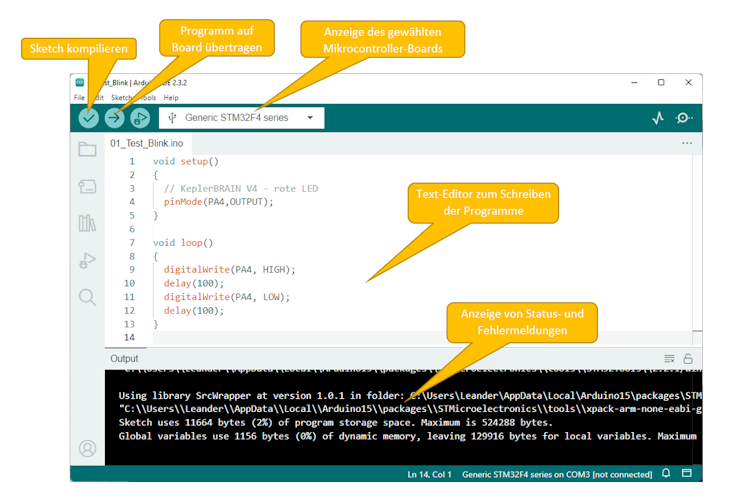
Task: Open the Search sidebar icon
Action: 87,297
